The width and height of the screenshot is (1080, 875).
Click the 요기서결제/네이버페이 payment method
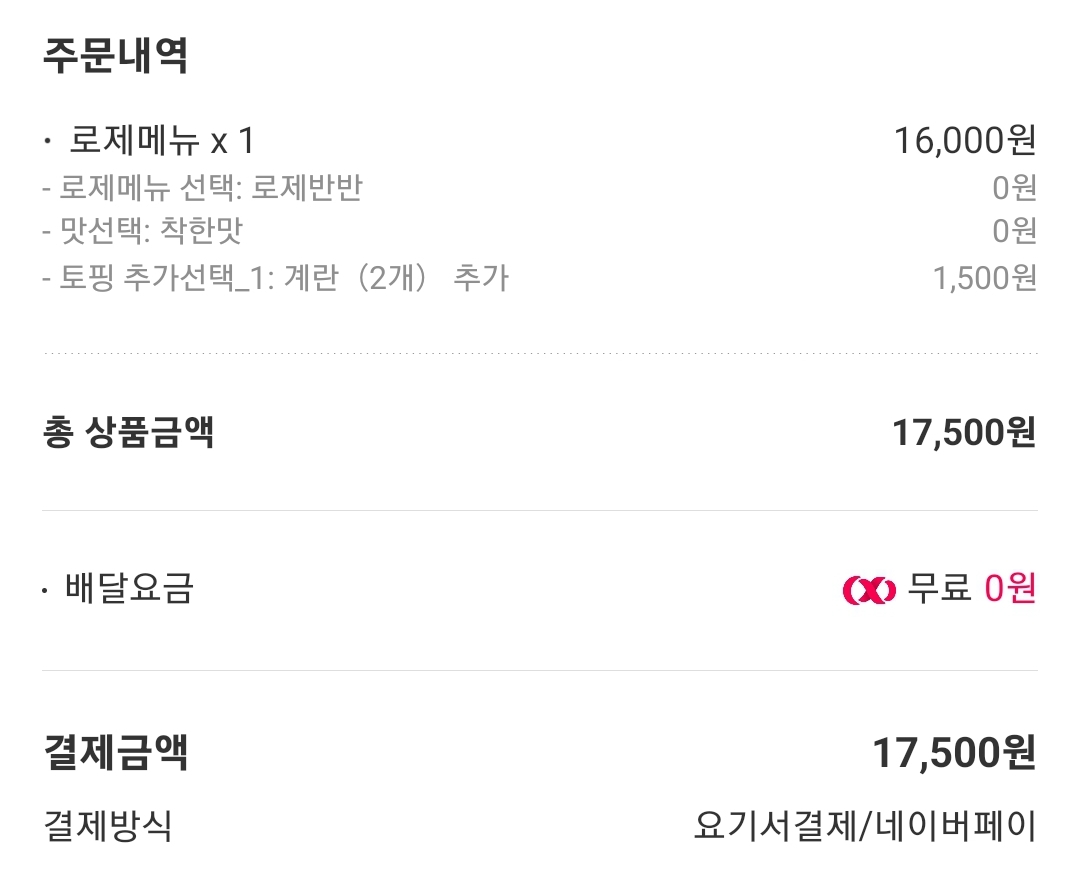click(865, 826)
